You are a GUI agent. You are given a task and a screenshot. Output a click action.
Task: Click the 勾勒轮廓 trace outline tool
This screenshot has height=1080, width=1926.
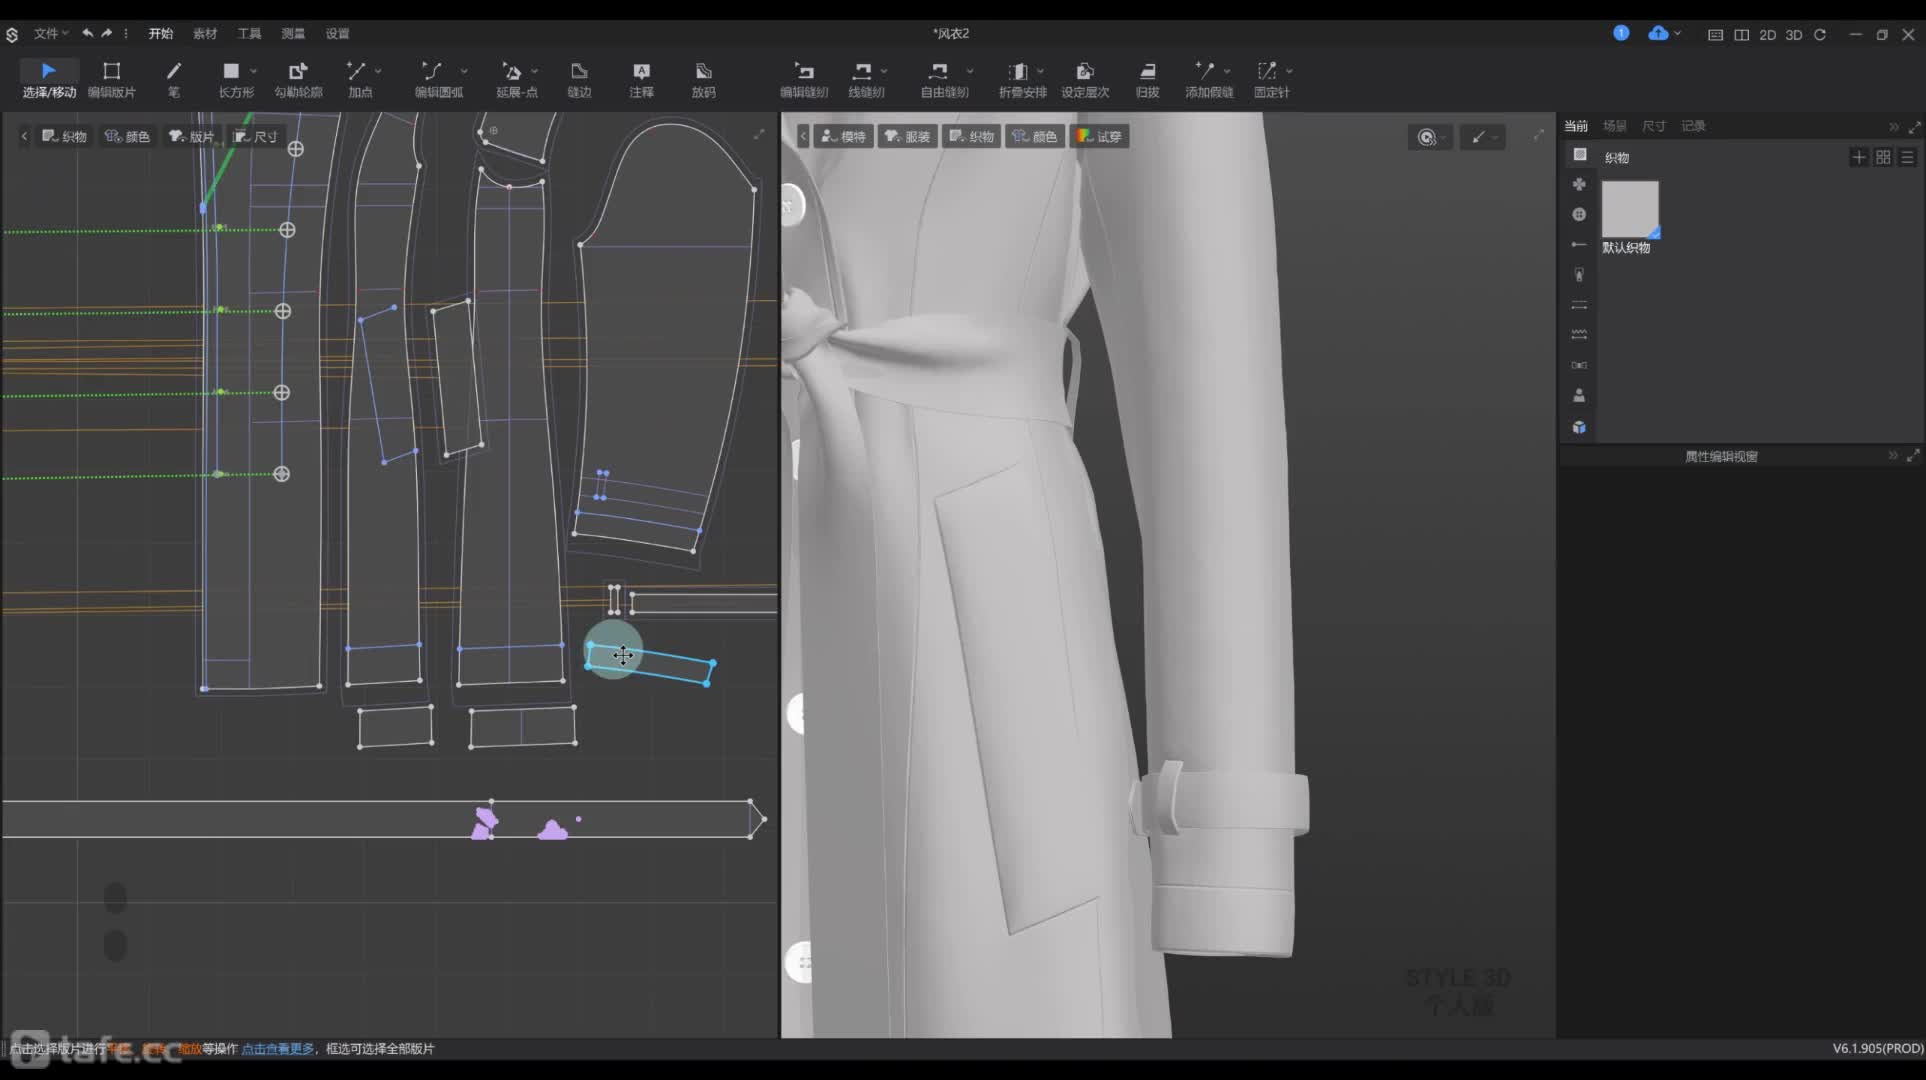pos(298,79)
